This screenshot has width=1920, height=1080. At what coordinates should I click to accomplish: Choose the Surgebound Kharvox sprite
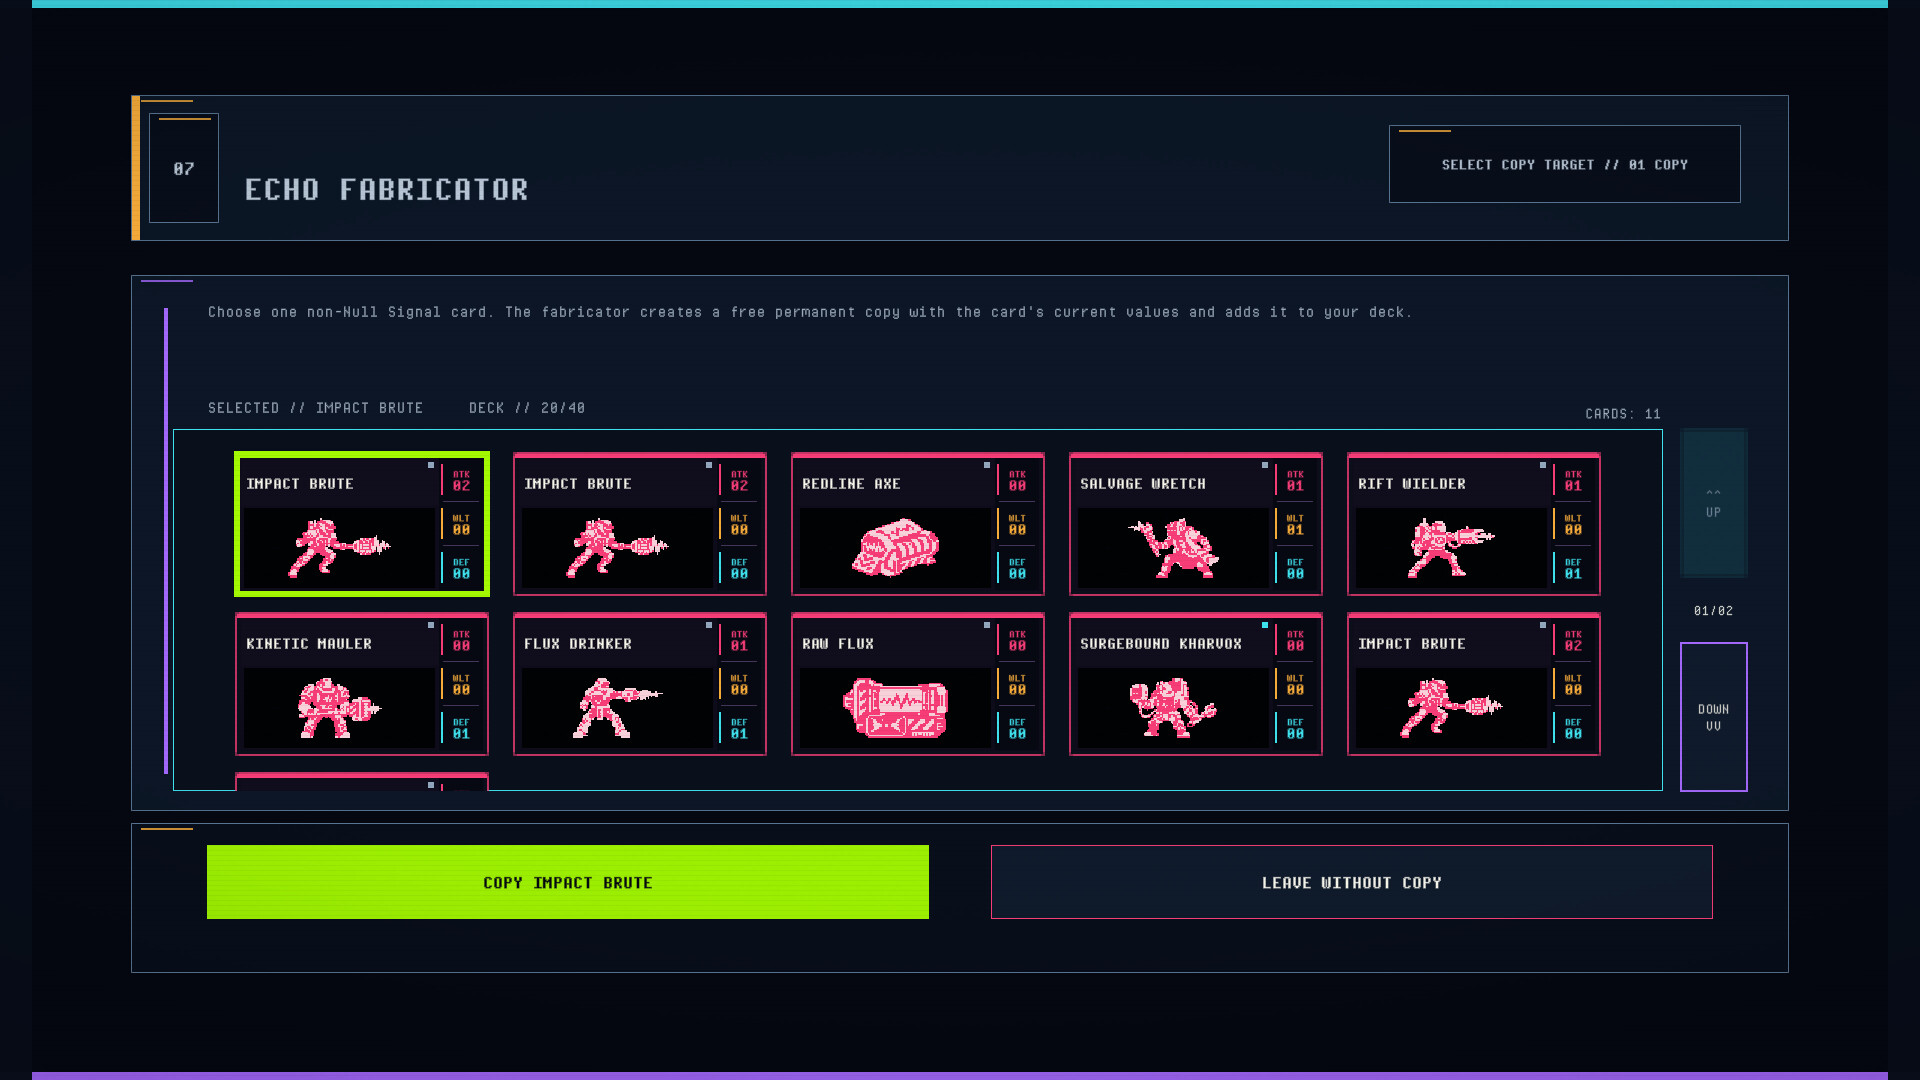1173,707
